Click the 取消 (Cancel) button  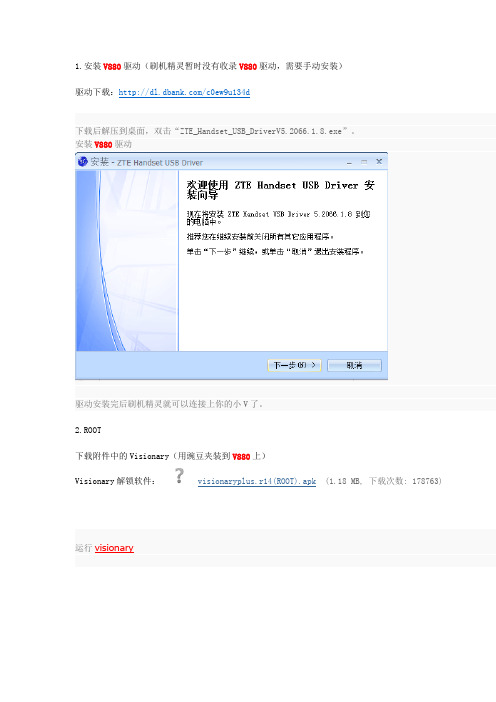(x=355, y=365)
